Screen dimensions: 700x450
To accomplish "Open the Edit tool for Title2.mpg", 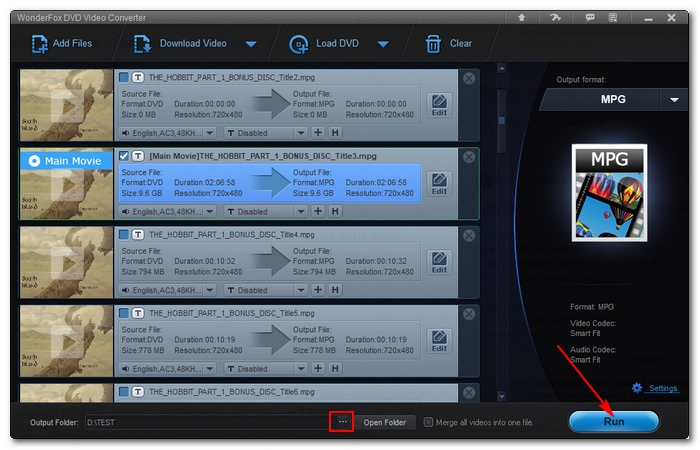I will tap(439, 105).
